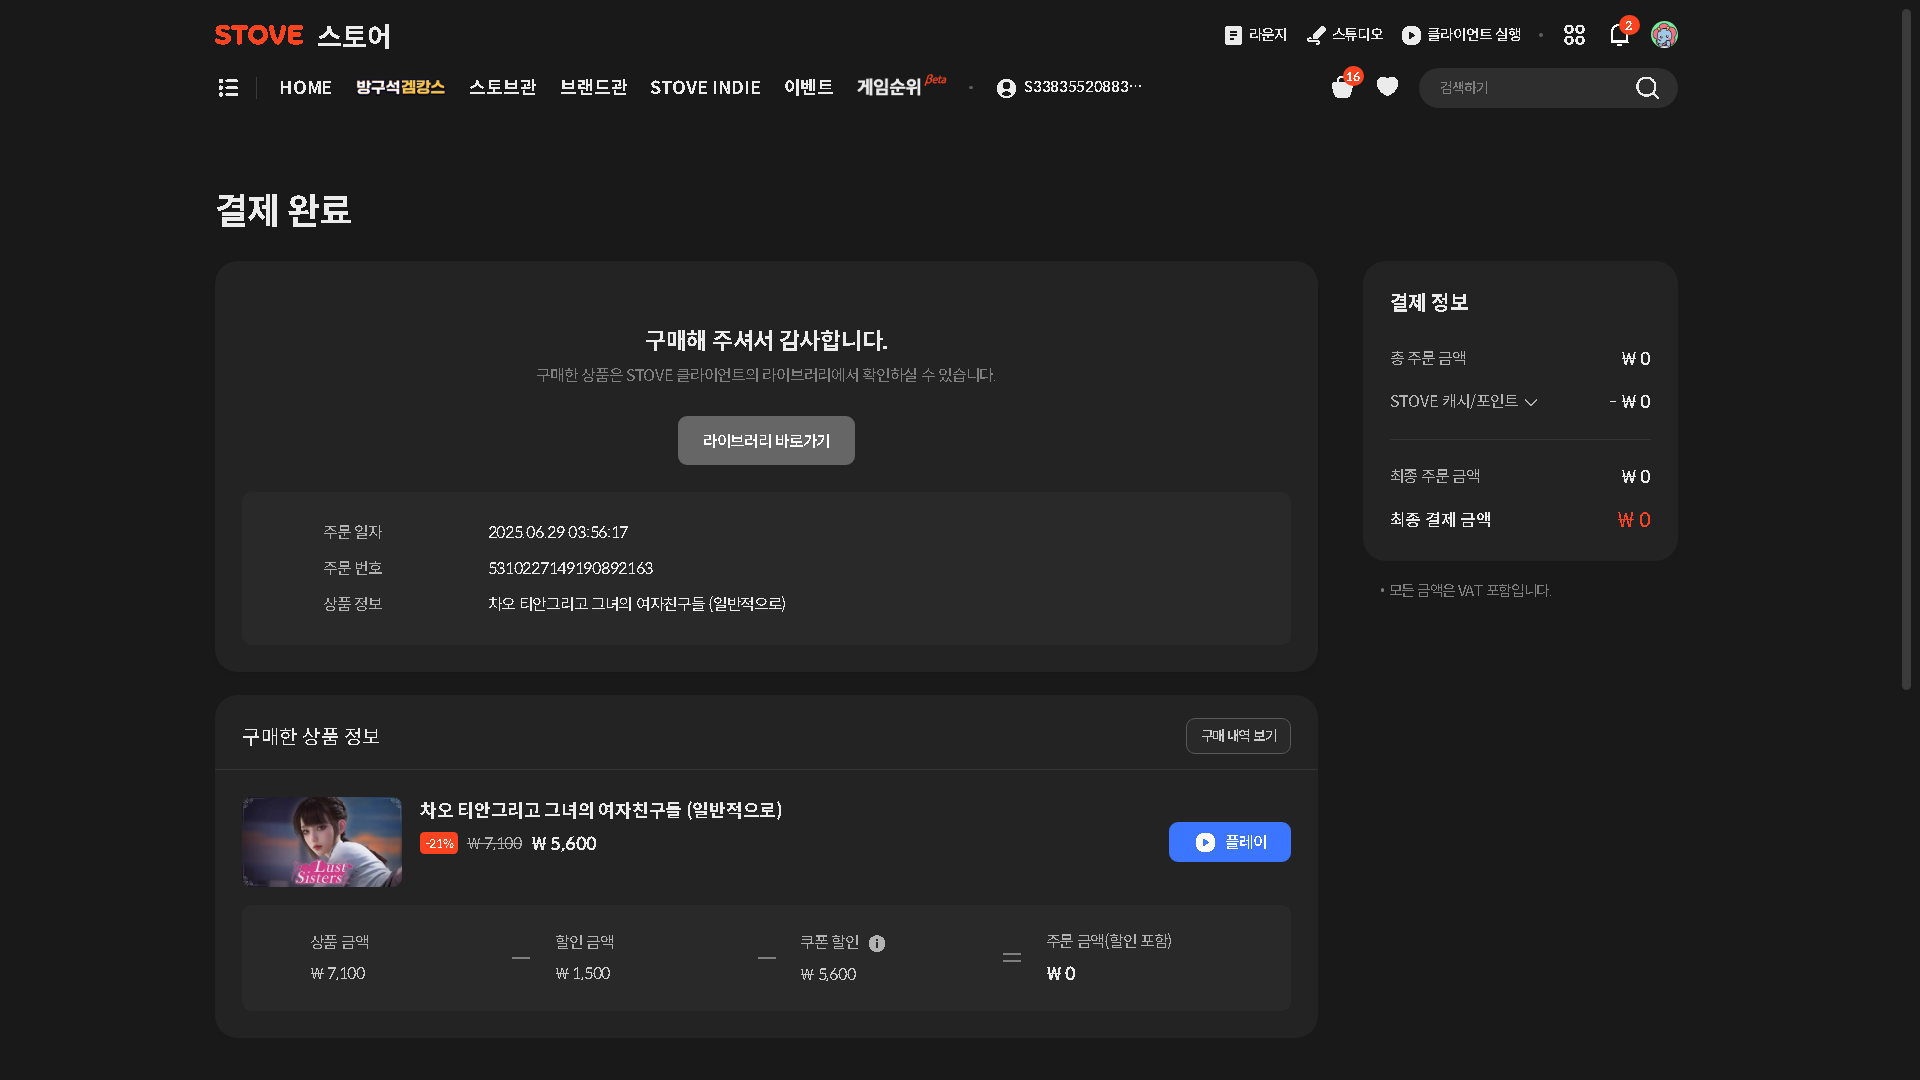Click the 상품 금액 ₩ 7,100 value

tap(338, 973)
